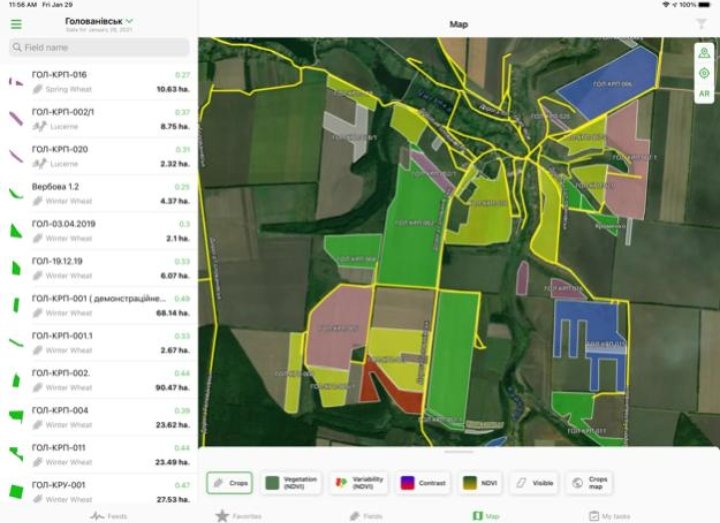Select the Visible layer

(534, 483)
